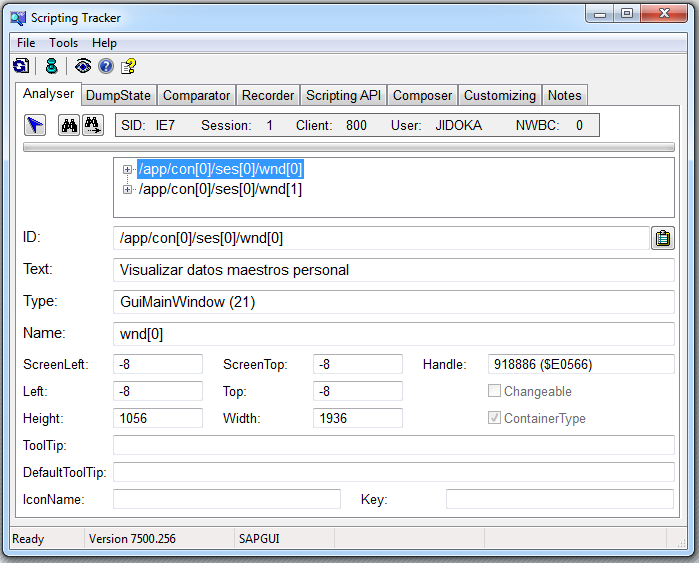Toggle the Changeable checkbox
The width and height of the screenshot is (699, 563).
[494, 392]
